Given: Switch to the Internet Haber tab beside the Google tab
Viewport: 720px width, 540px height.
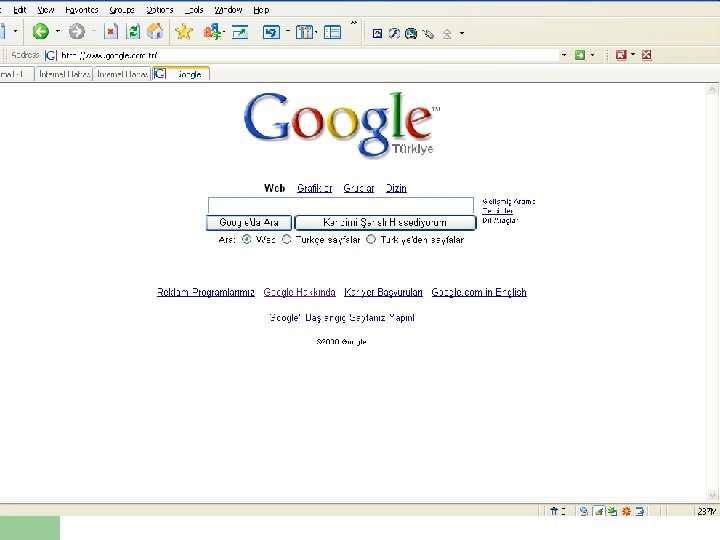Looking at the screenshot, I should click(x=122, y=73).
